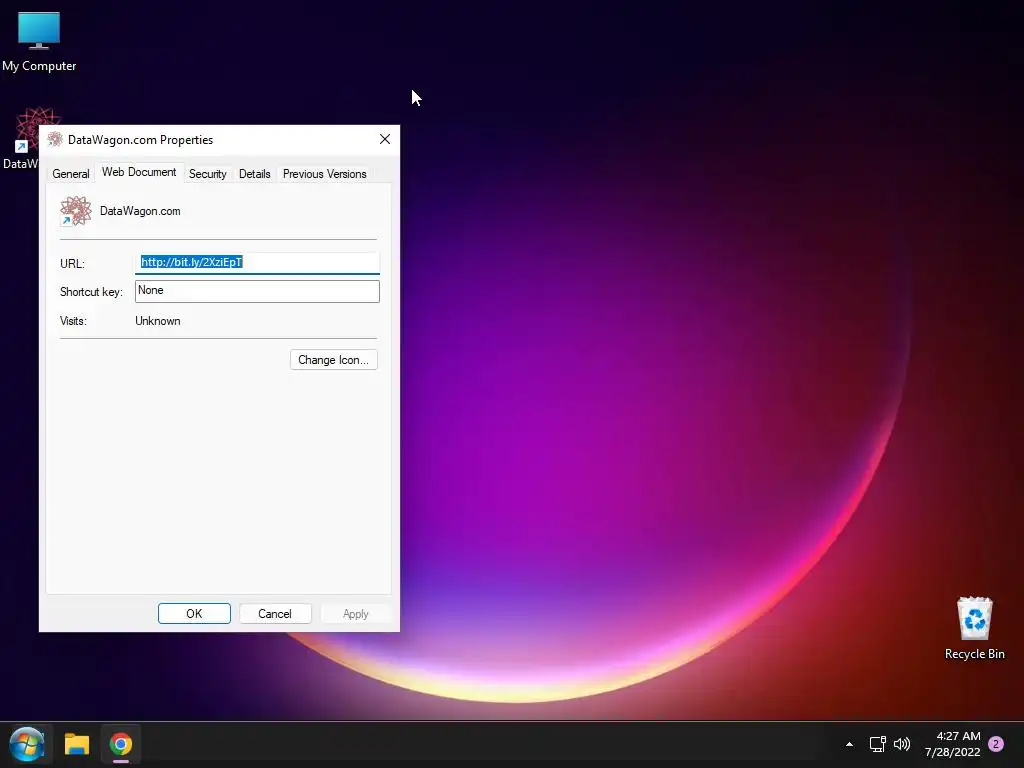The height and width of the screenshot is (768, 1024).
Task: Go to the Details tab
Action: point(255,174)
